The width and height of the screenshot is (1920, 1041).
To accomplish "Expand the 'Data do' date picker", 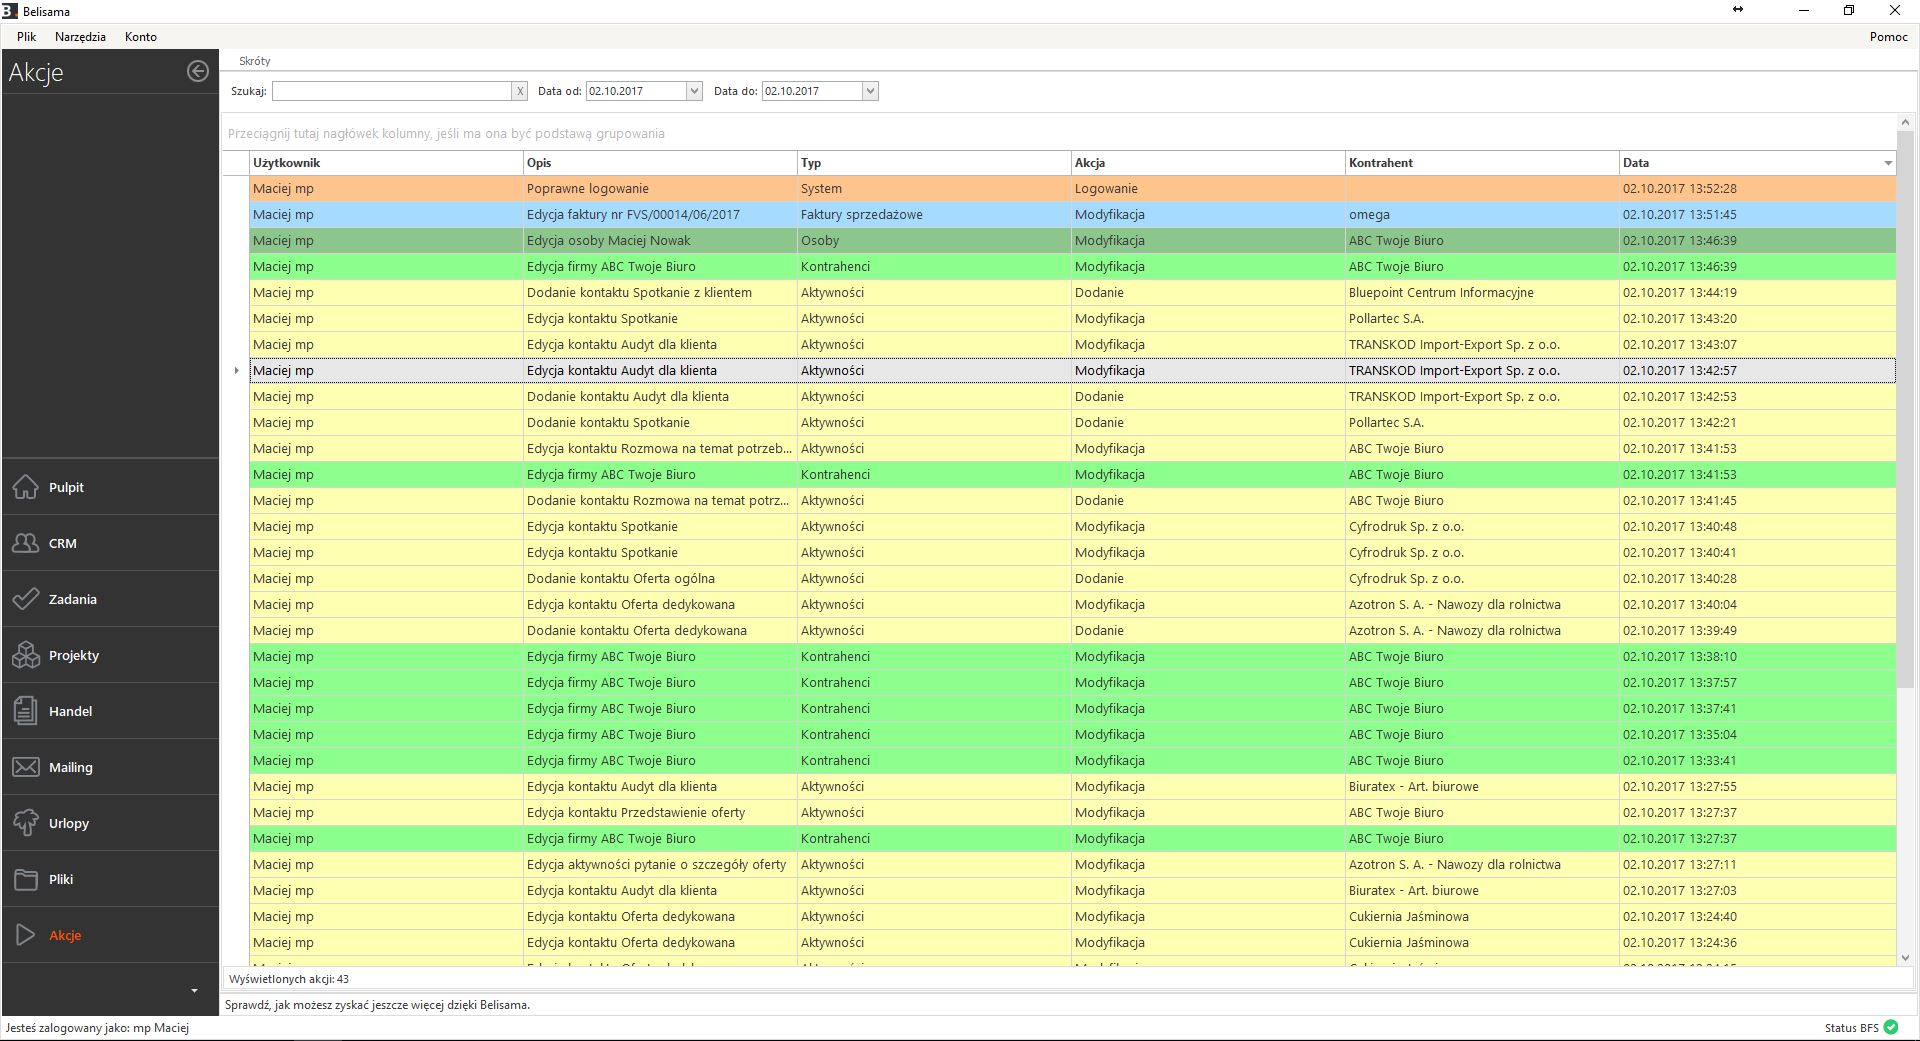I will tap(870, 91).
